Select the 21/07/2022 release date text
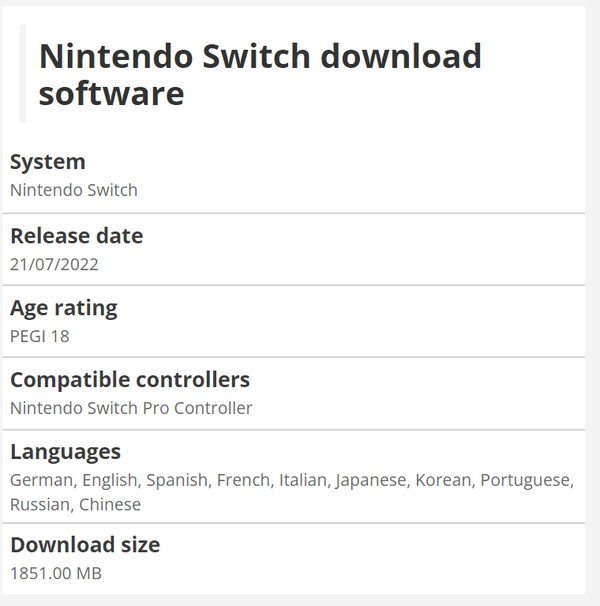The image size is (600, 606). pos(54,264)
